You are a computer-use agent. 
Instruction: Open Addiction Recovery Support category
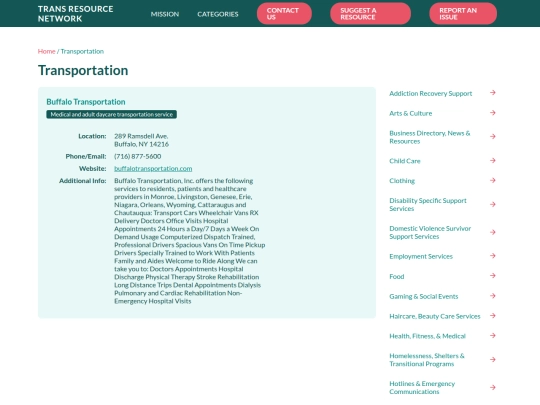(430, 93)
